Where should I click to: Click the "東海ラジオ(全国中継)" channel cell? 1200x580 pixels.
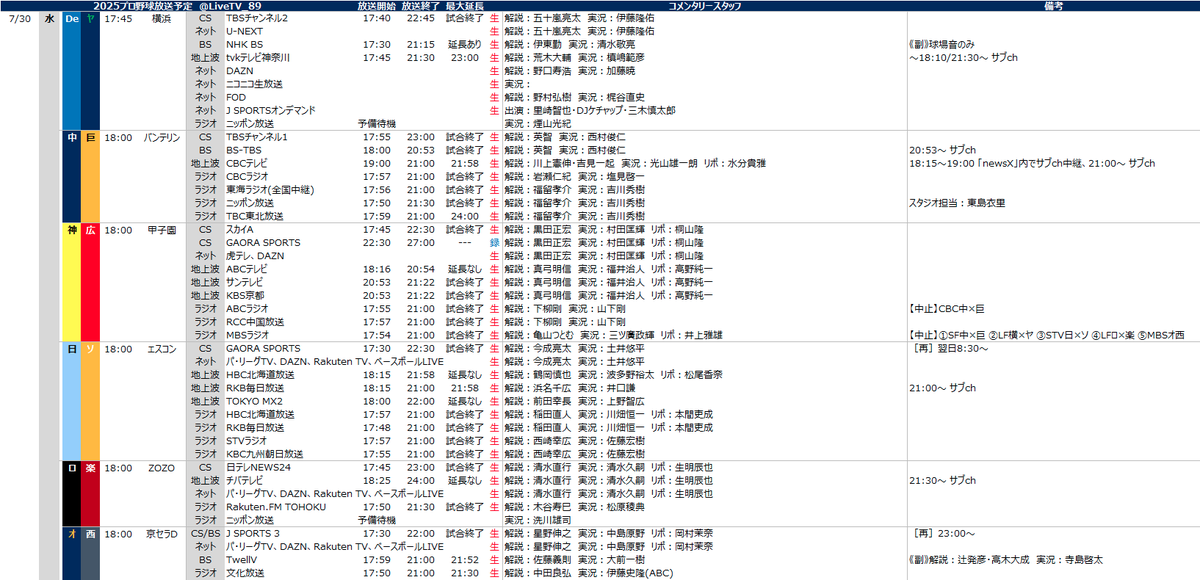[x=268, y=190]
